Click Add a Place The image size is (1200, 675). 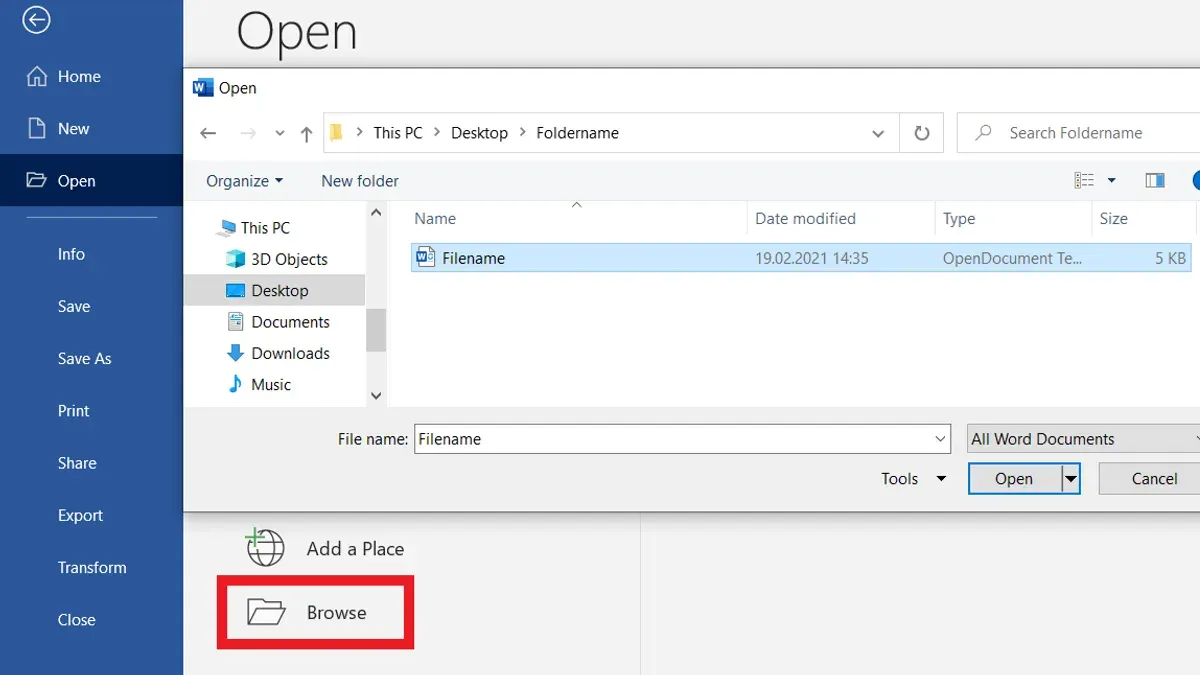pos(325,548)
